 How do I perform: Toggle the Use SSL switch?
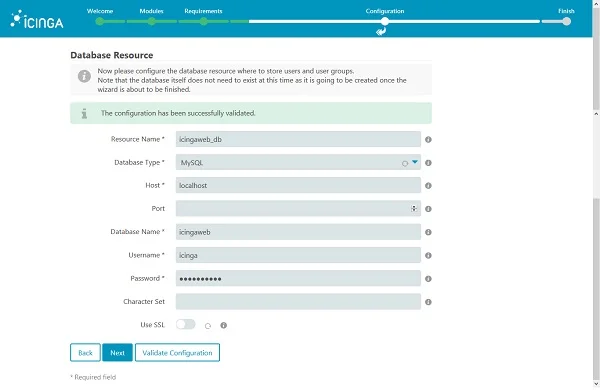click(186, 325)
